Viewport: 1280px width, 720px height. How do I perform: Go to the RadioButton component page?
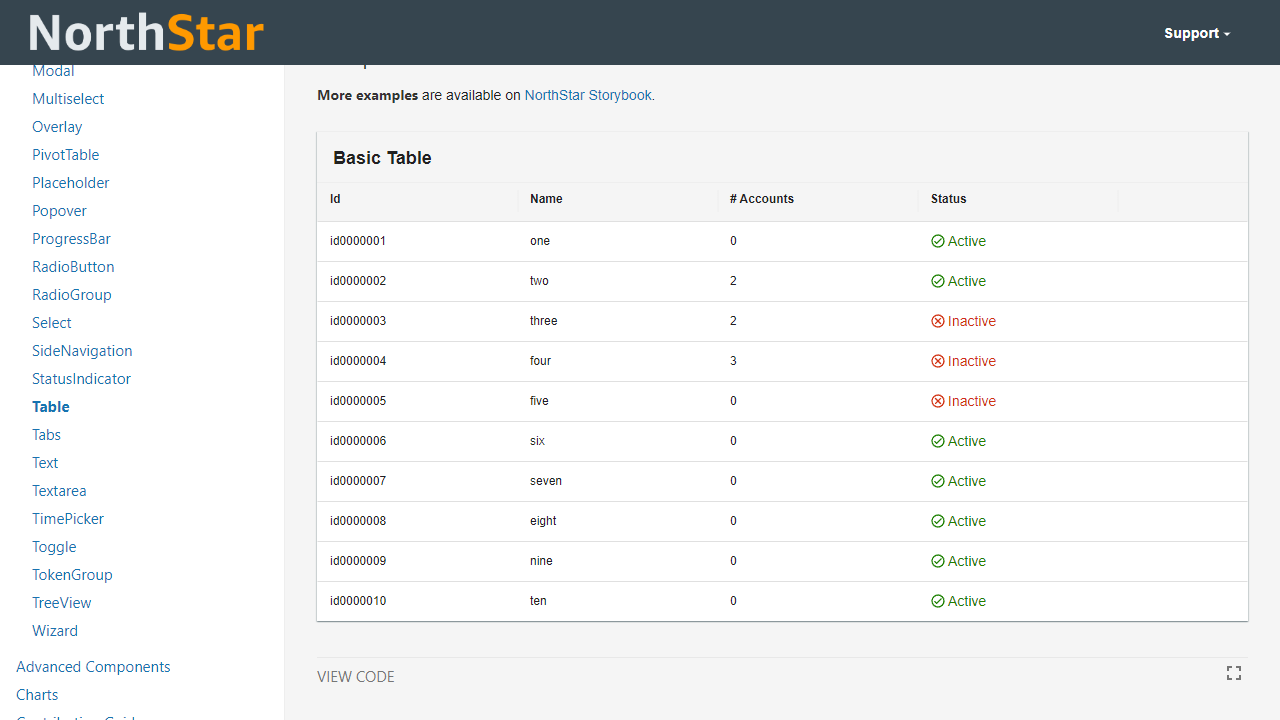coord(73,267)
